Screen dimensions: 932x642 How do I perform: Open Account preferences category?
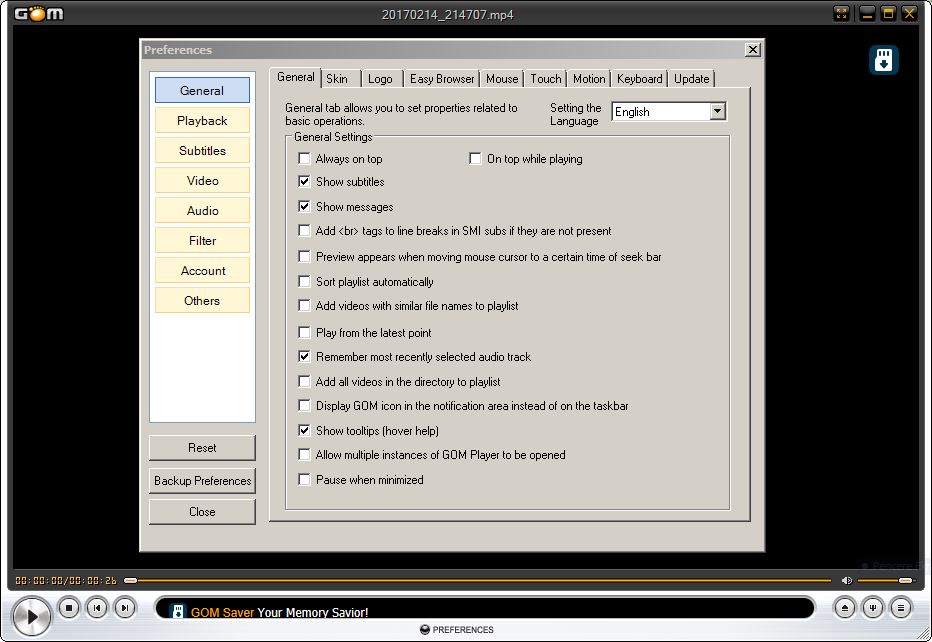click(x=202, y=270)
